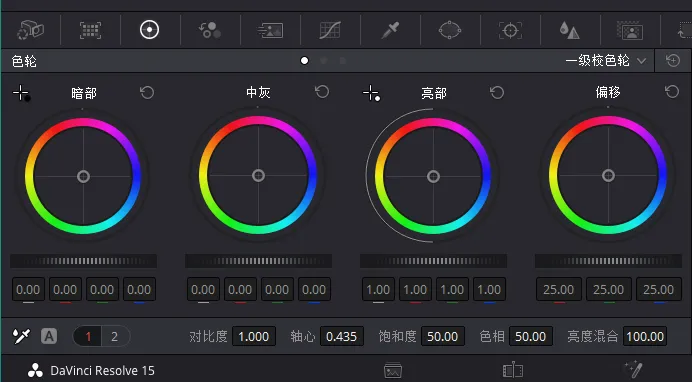Image resolution: width=692 pixels, height=382 pixels.
Task: Click 中灰 luminance value field
Action: pyautogui.click(x=203, y=289)
